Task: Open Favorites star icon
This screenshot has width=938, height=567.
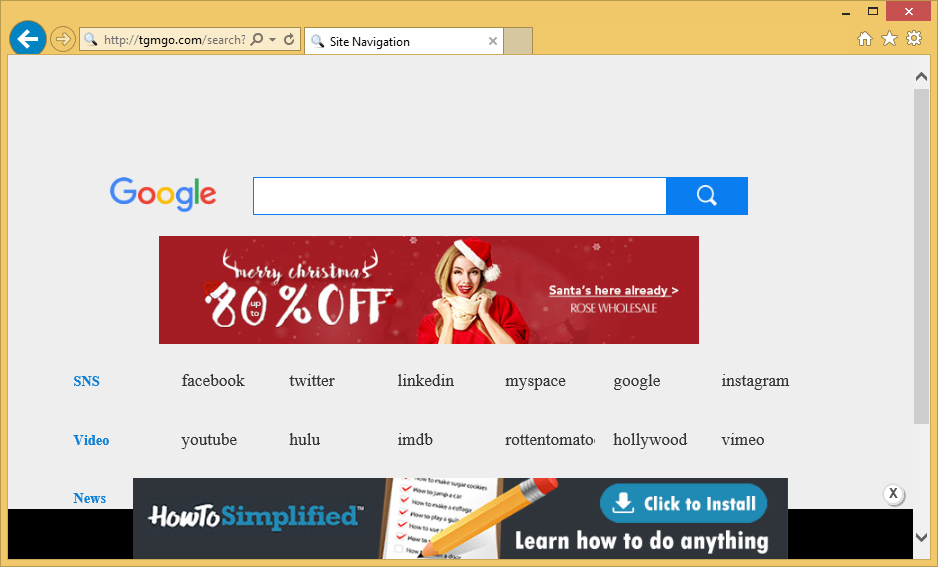Action: point(890,39)
